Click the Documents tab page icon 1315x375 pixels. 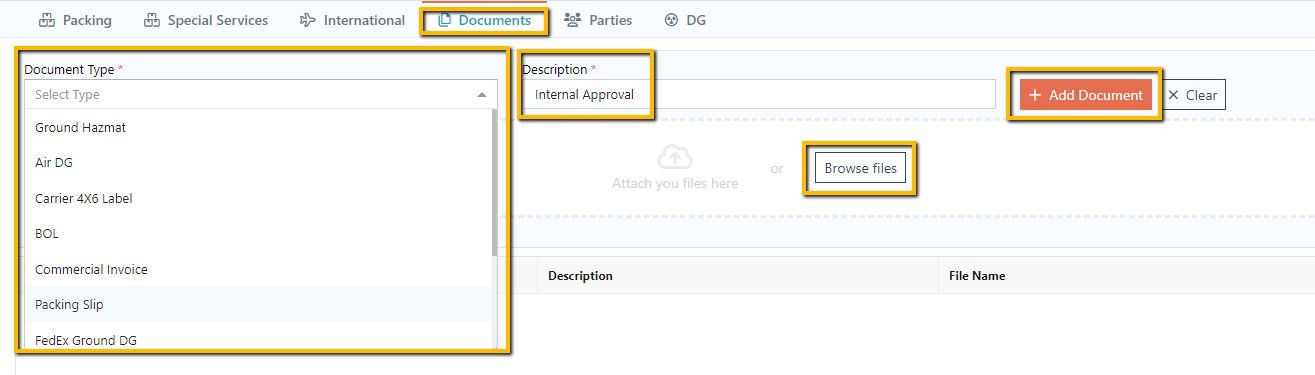coord(445,20)
